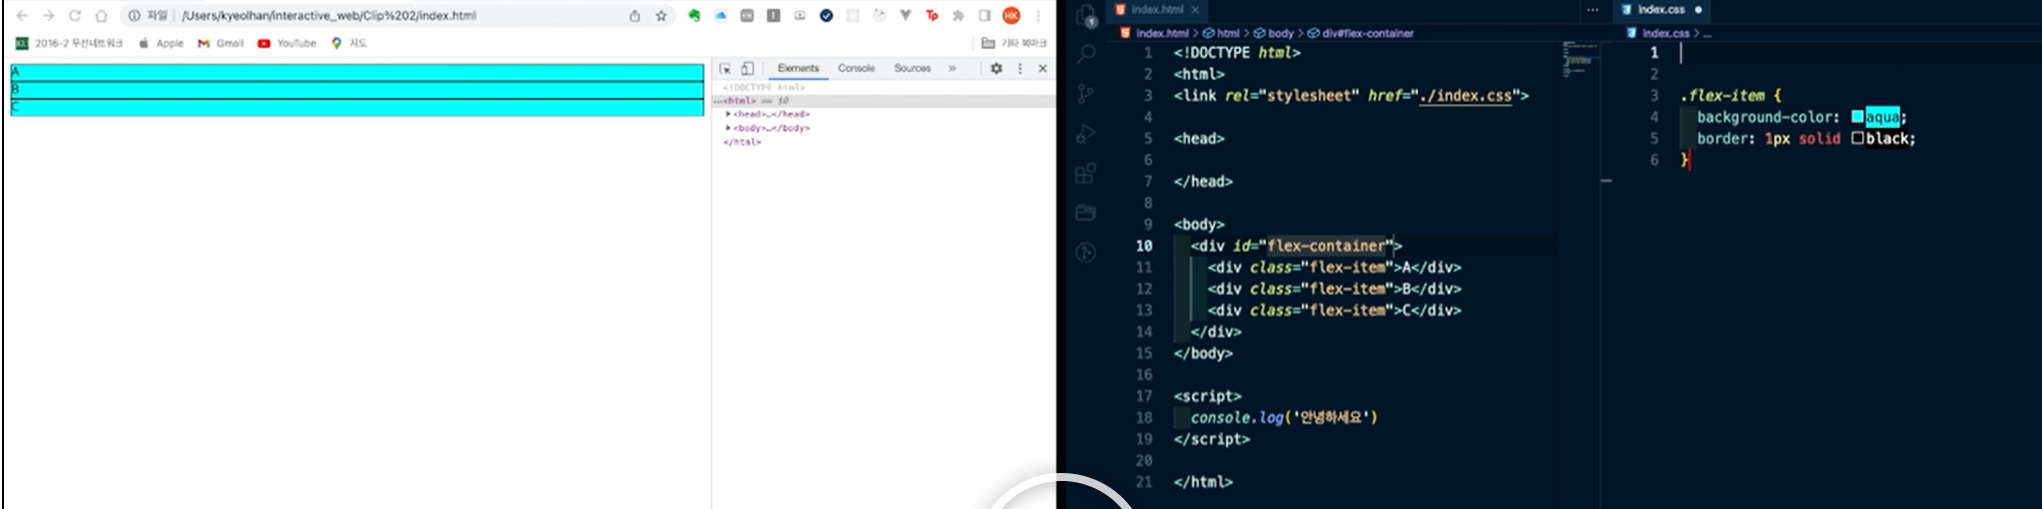
Task: Click the blue cloud extension icon
Action: [721, 16]
